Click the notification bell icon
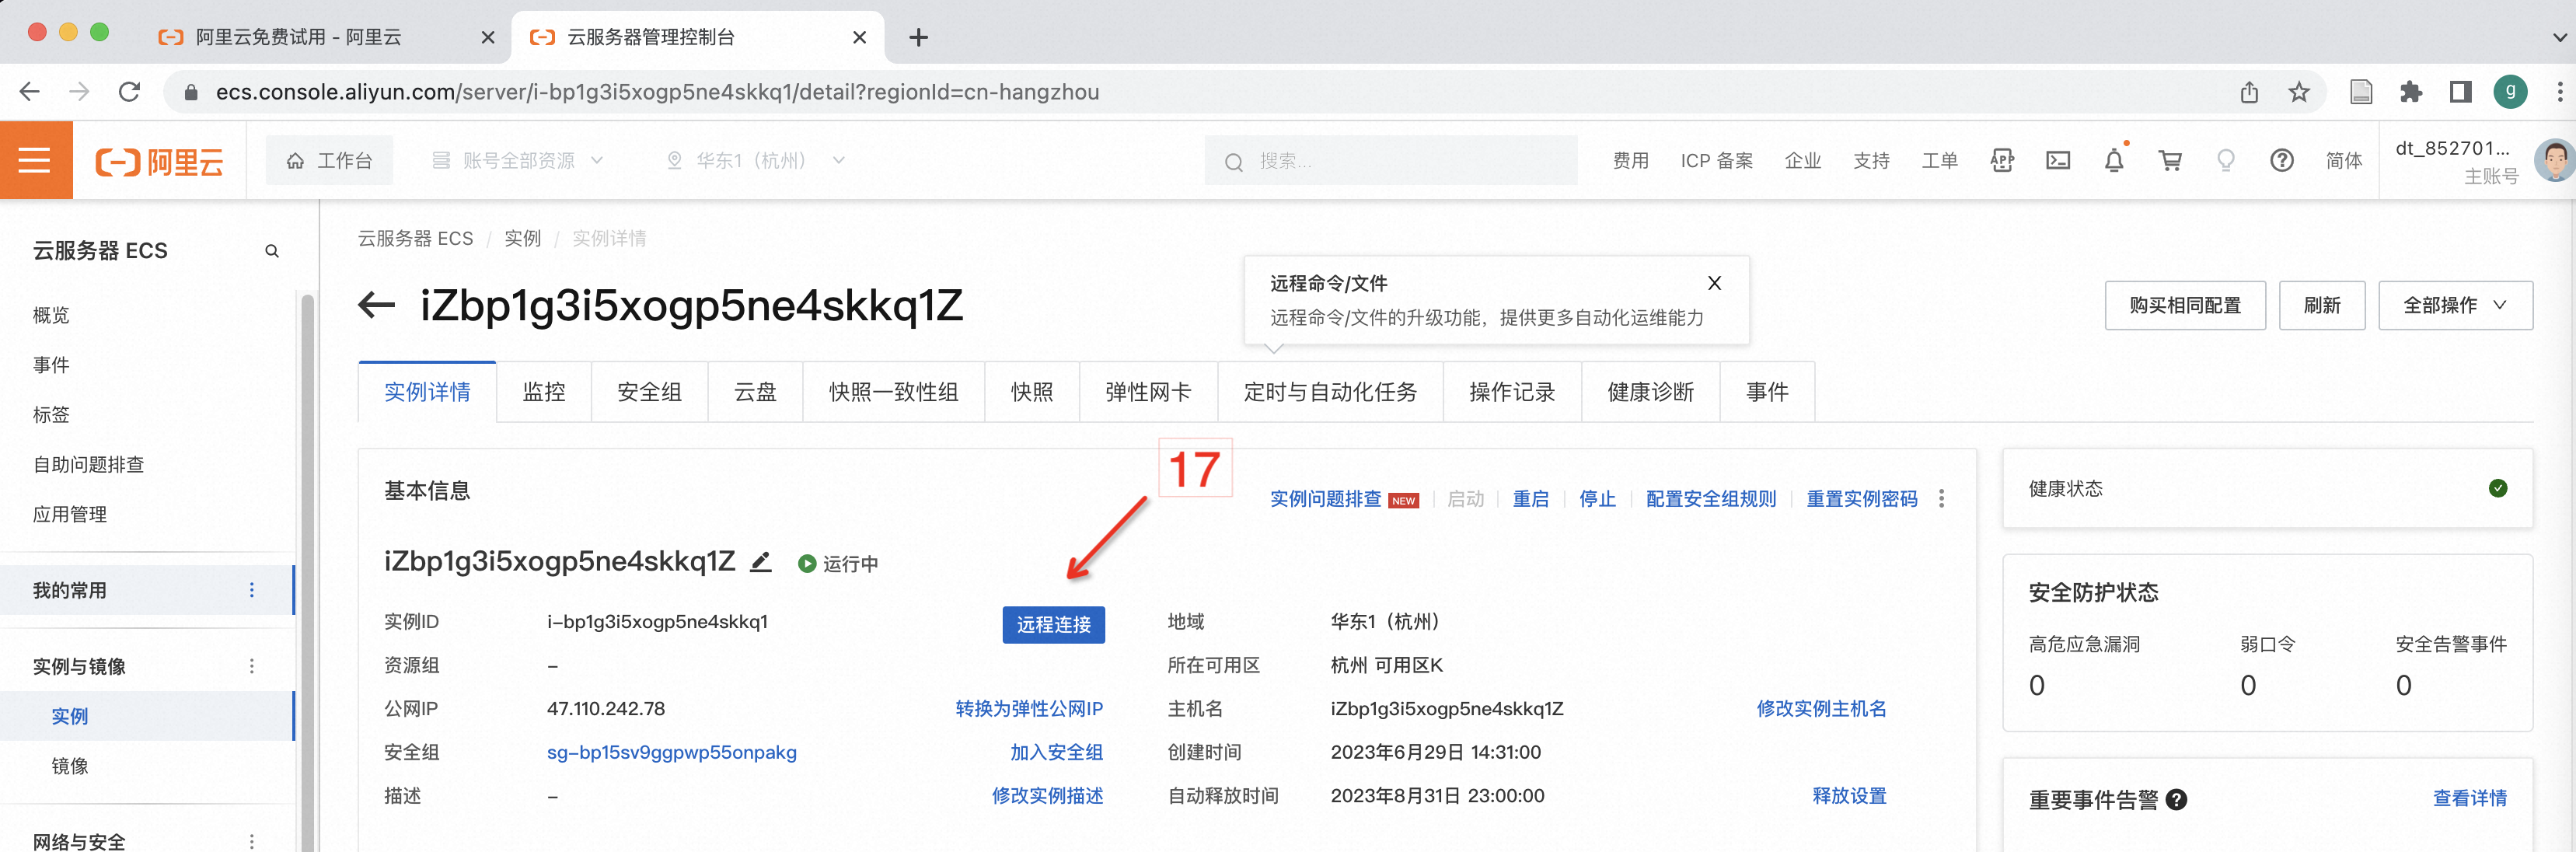 click(2113, 160)
